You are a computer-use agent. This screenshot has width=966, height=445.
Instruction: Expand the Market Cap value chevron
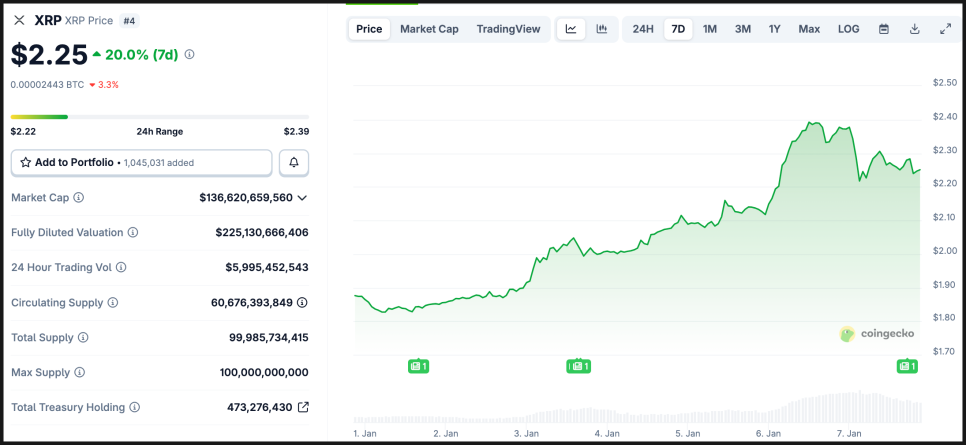(302, 198)
